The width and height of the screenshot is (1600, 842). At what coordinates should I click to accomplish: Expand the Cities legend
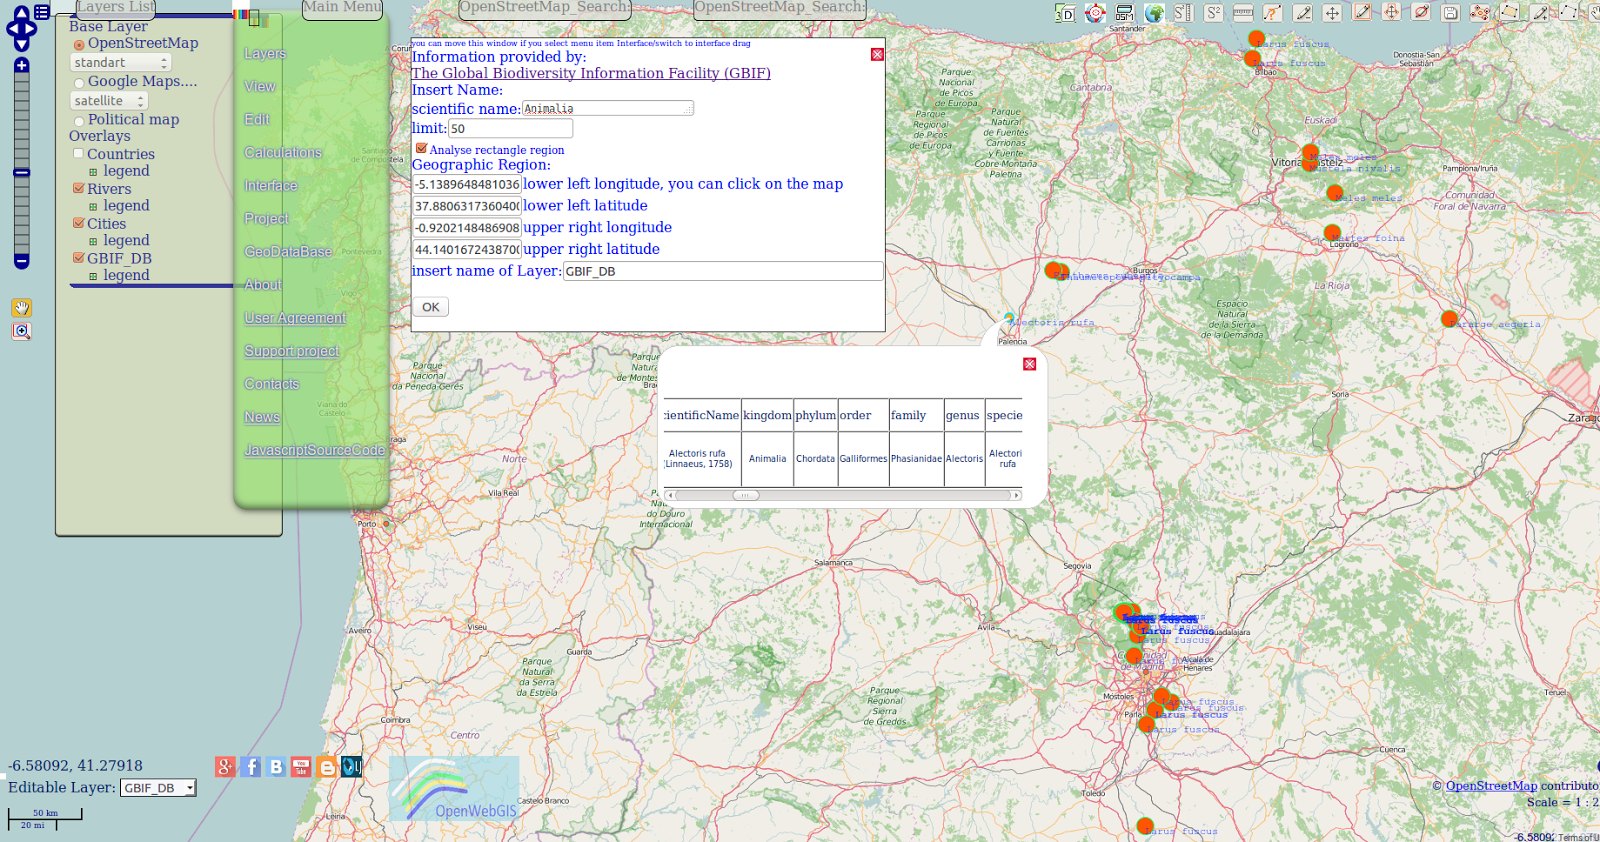[x=93, y=241]
